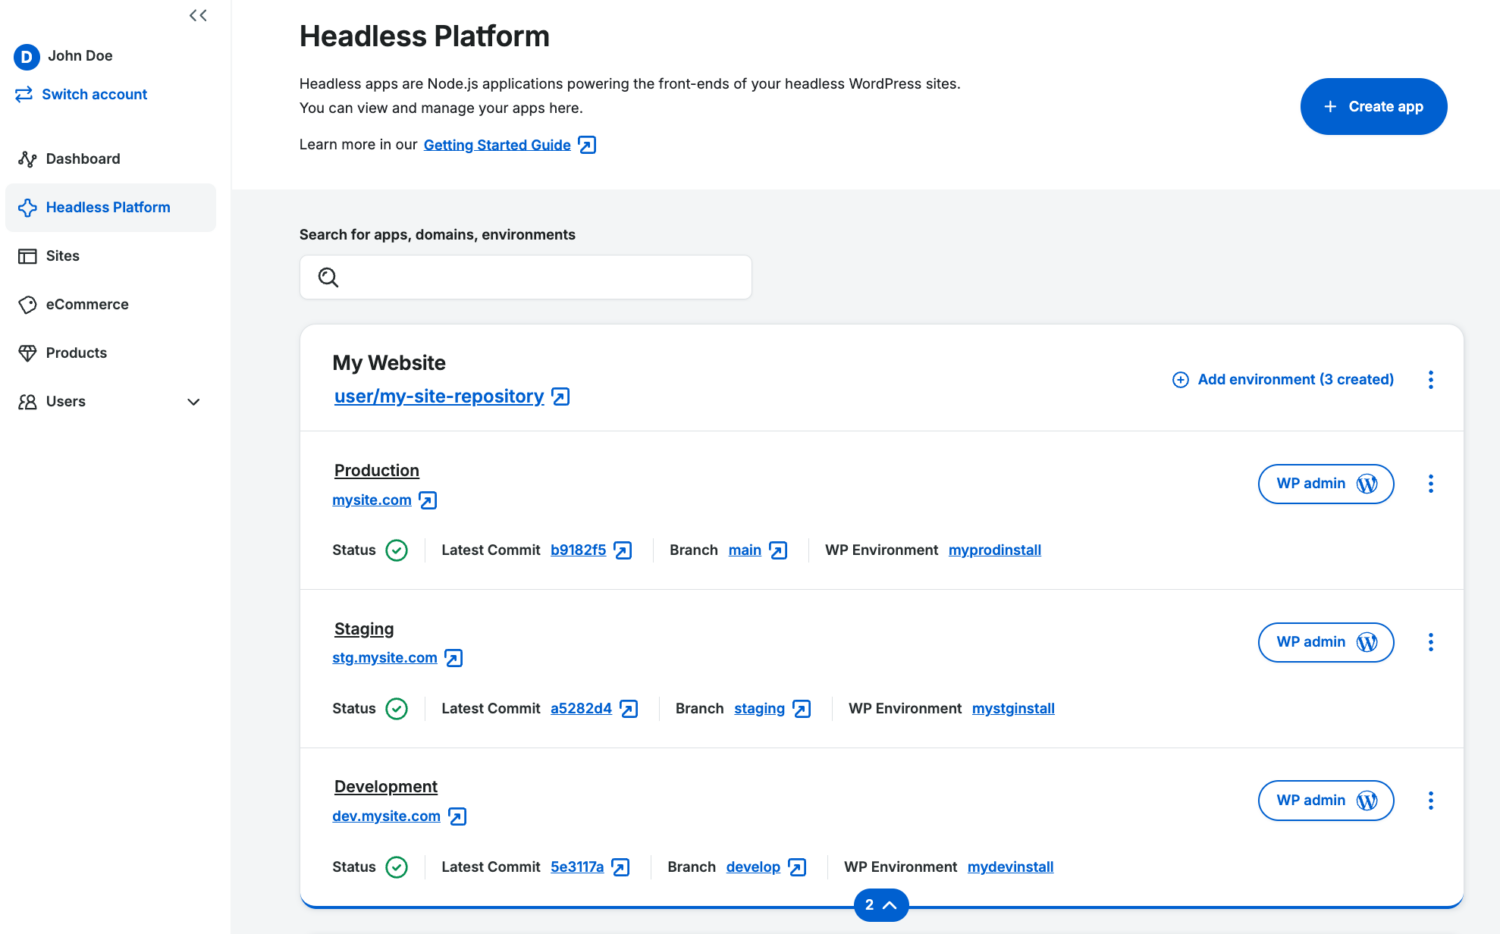Click the Switch account arrows icon
Image resolution: width=1500 pixels, height=934 pixels.
[x=24, y=94]
